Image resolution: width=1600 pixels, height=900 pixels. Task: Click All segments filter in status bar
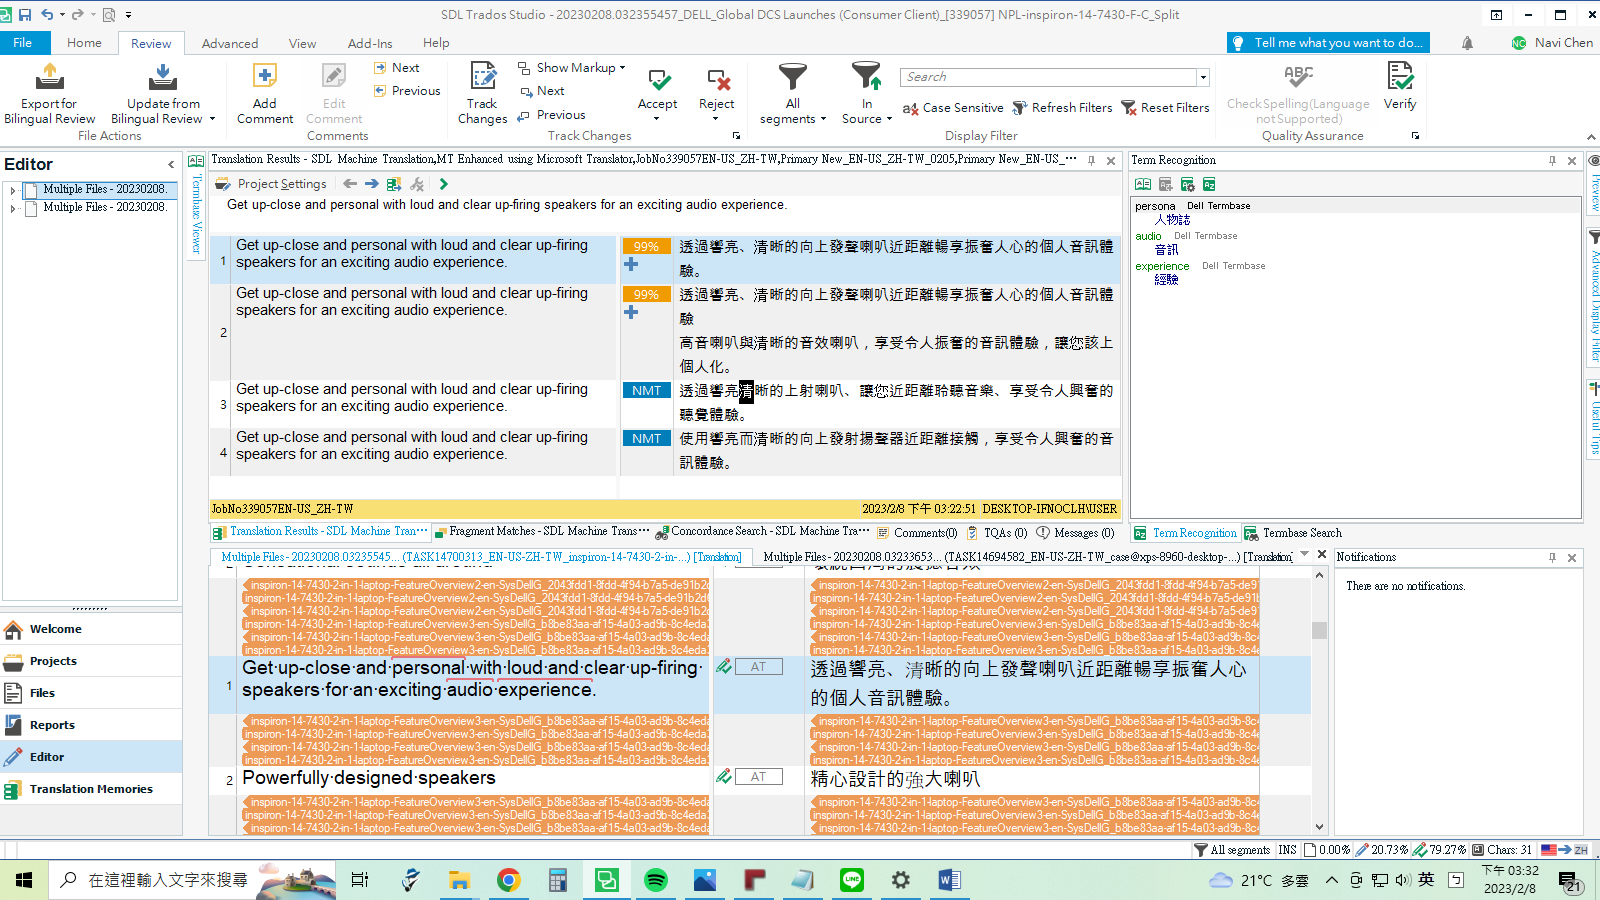pos(1232,850)
